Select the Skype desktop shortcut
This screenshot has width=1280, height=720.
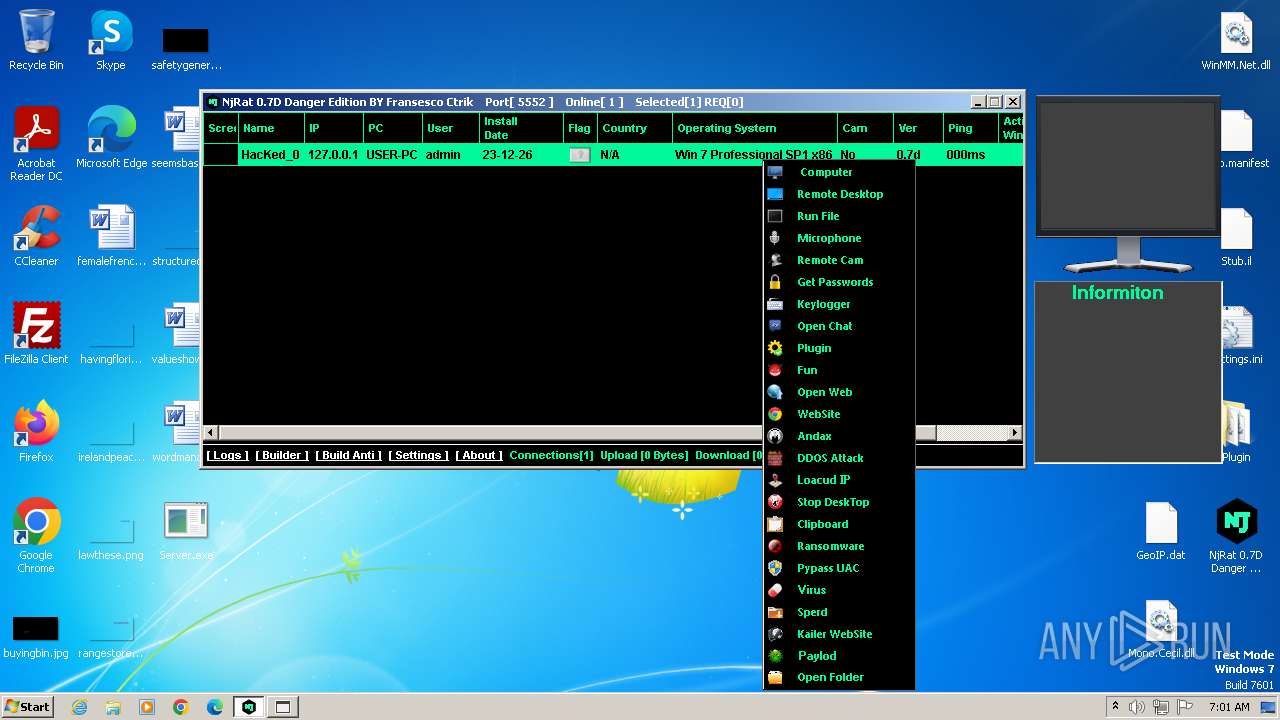click(x=111, y=40)
